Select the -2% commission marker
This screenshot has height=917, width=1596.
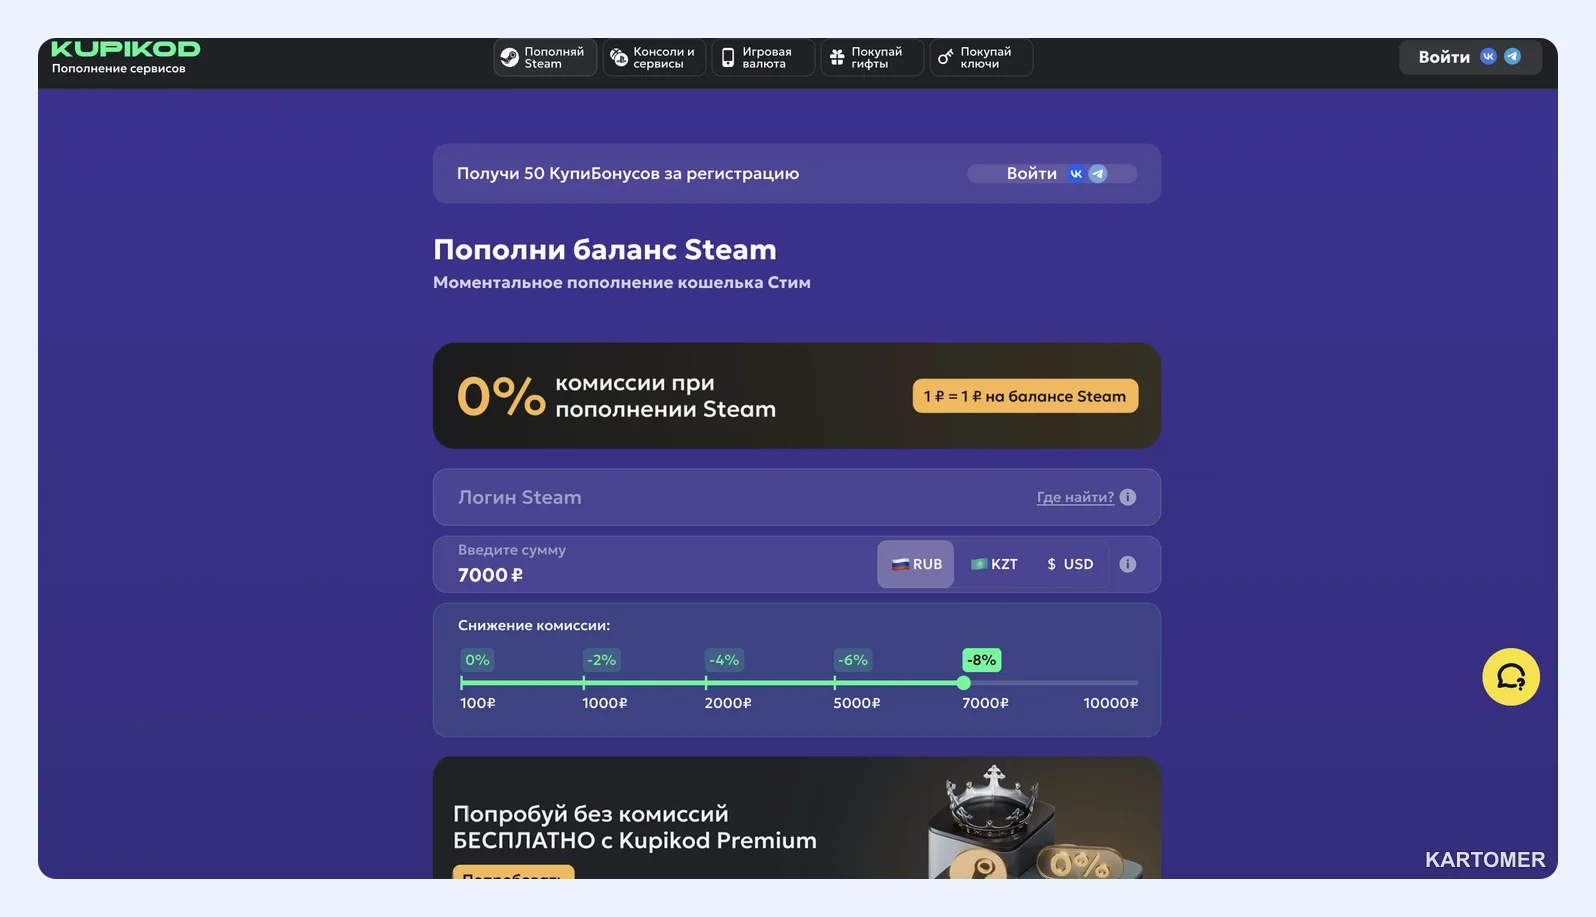pyautogui.click(x=601, y=660)
